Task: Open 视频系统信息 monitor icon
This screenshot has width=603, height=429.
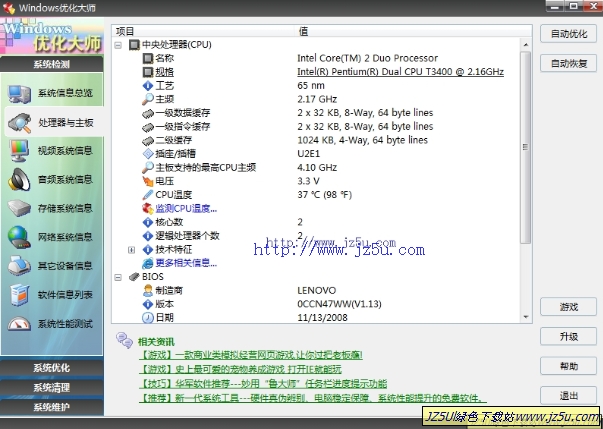Action: coord(19,151)
